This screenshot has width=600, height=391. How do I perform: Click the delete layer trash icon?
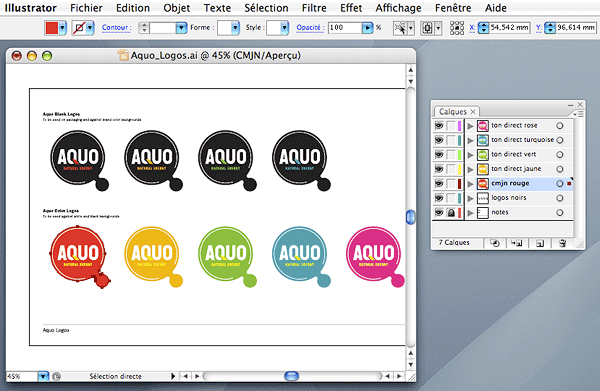point(562,243)
